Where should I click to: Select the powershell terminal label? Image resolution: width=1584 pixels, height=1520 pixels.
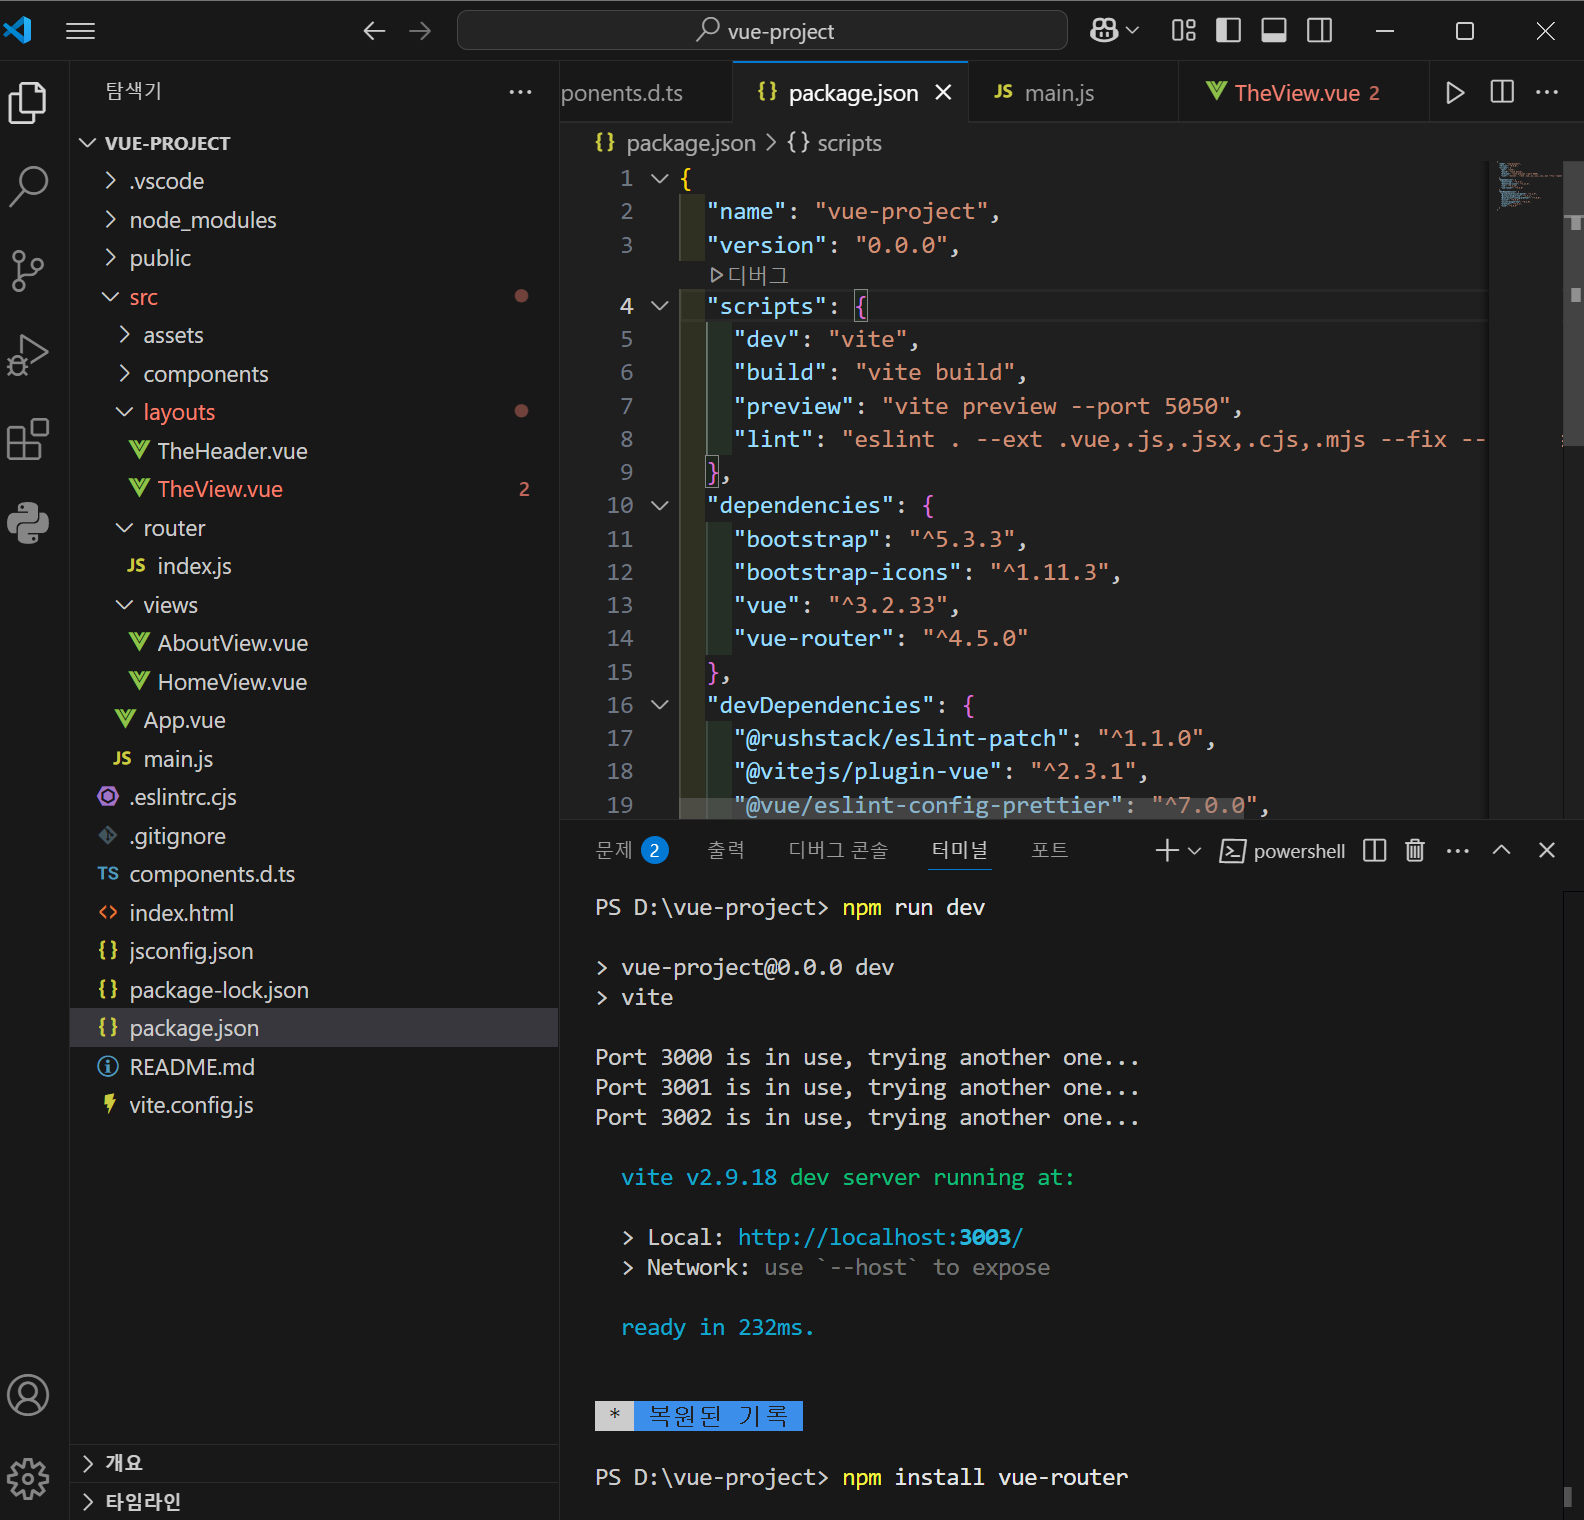(x=1283, y=851)
